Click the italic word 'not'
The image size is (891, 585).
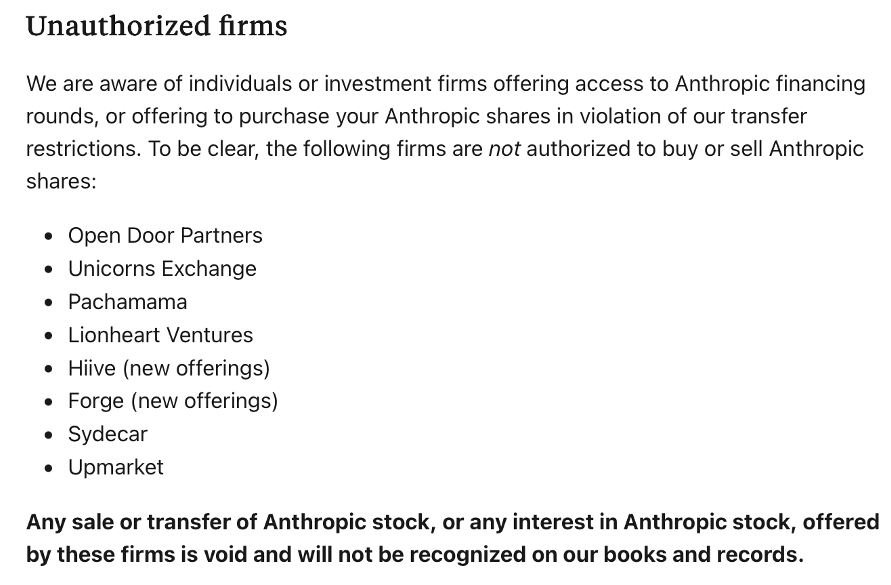click(504, 149)
